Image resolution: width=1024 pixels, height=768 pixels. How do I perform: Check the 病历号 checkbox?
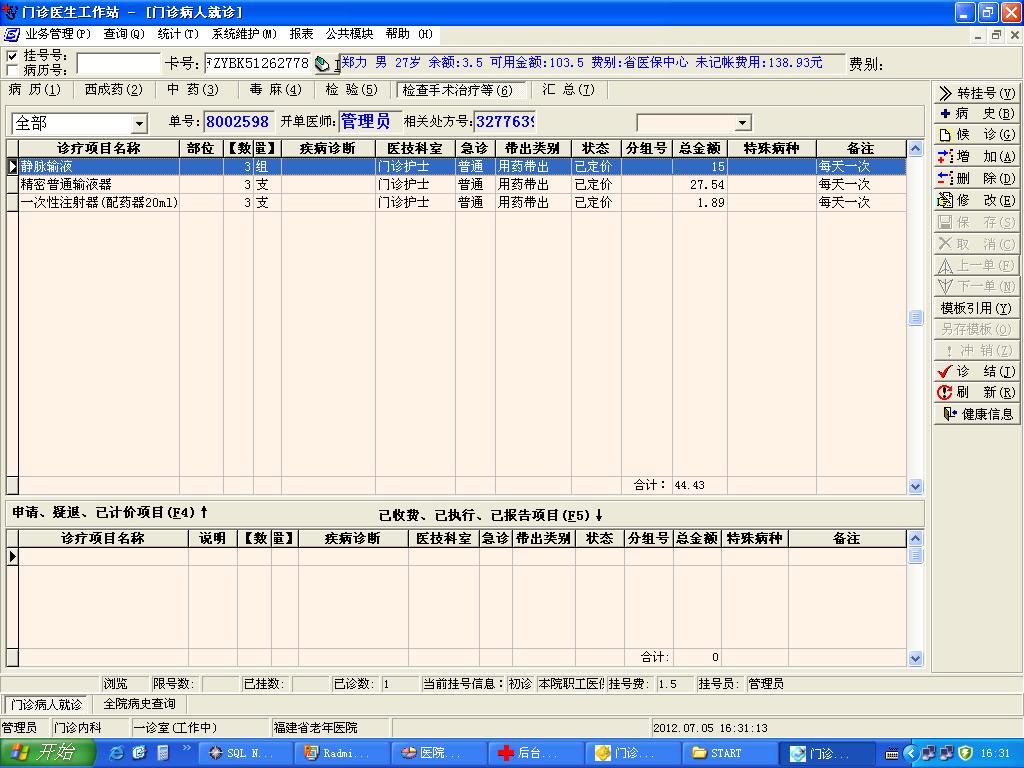point(12,70)
